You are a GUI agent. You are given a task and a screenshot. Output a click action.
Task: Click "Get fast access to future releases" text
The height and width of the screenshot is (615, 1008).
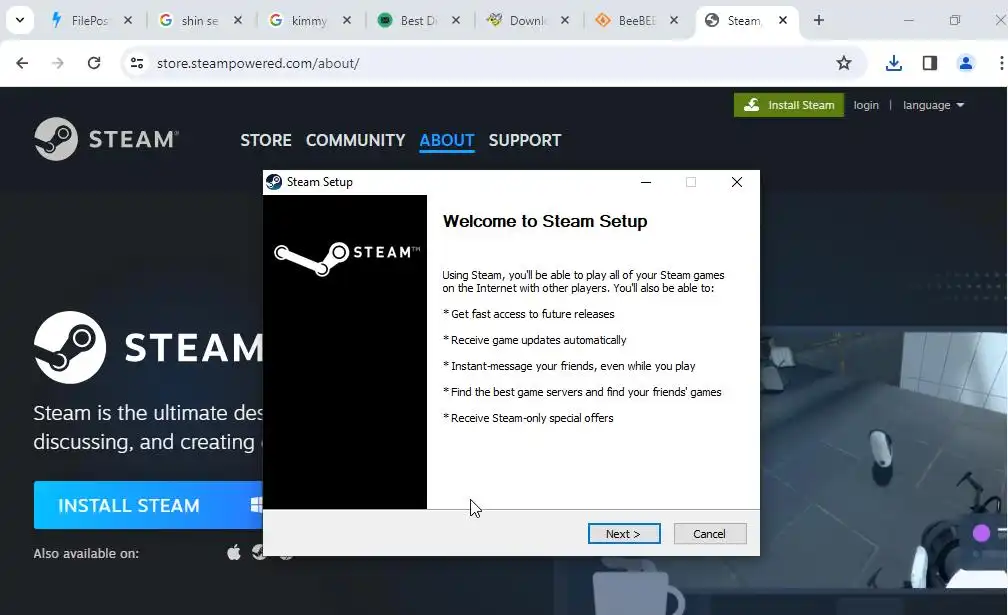(533, 314)
